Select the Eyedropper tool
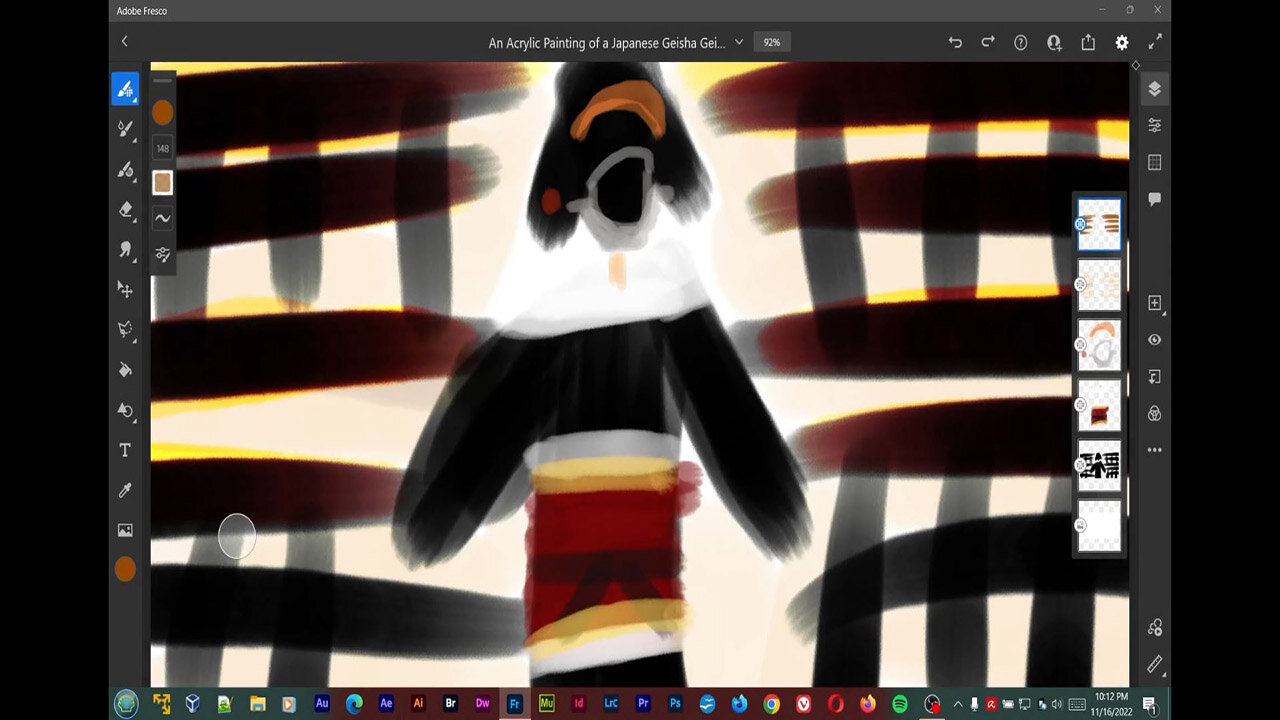The height and width of the screenshot is (720, 1280). 125,490
